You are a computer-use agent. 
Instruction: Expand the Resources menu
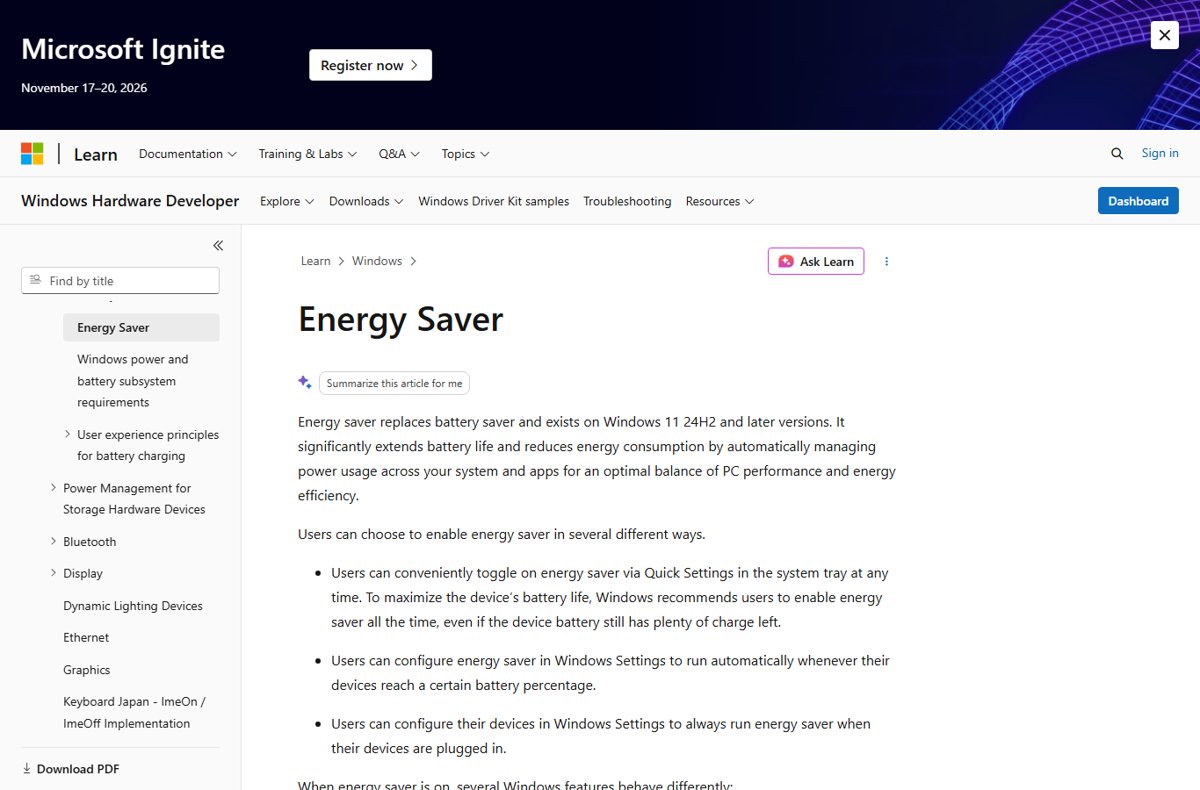pos(720,201)
